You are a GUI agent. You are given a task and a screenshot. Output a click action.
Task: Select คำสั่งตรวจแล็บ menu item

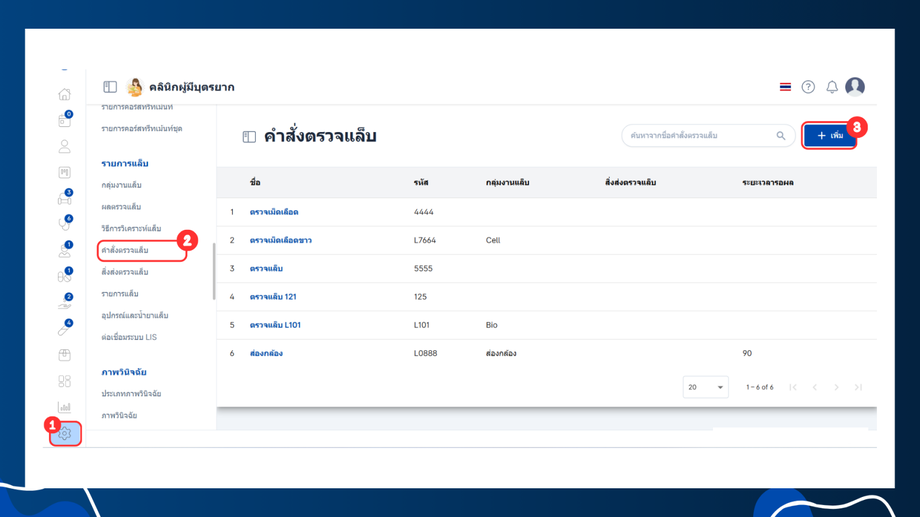tap(124, 251)
